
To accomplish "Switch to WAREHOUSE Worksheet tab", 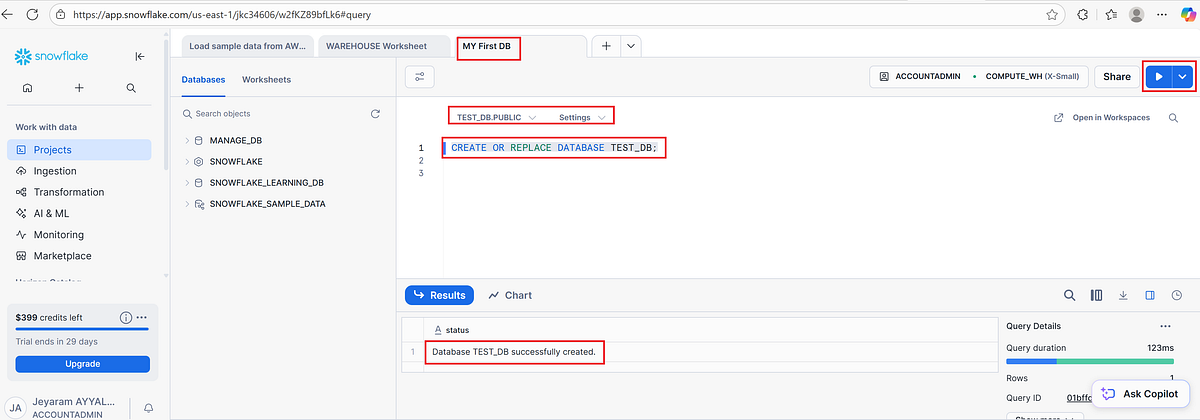I will coord(383,46).
